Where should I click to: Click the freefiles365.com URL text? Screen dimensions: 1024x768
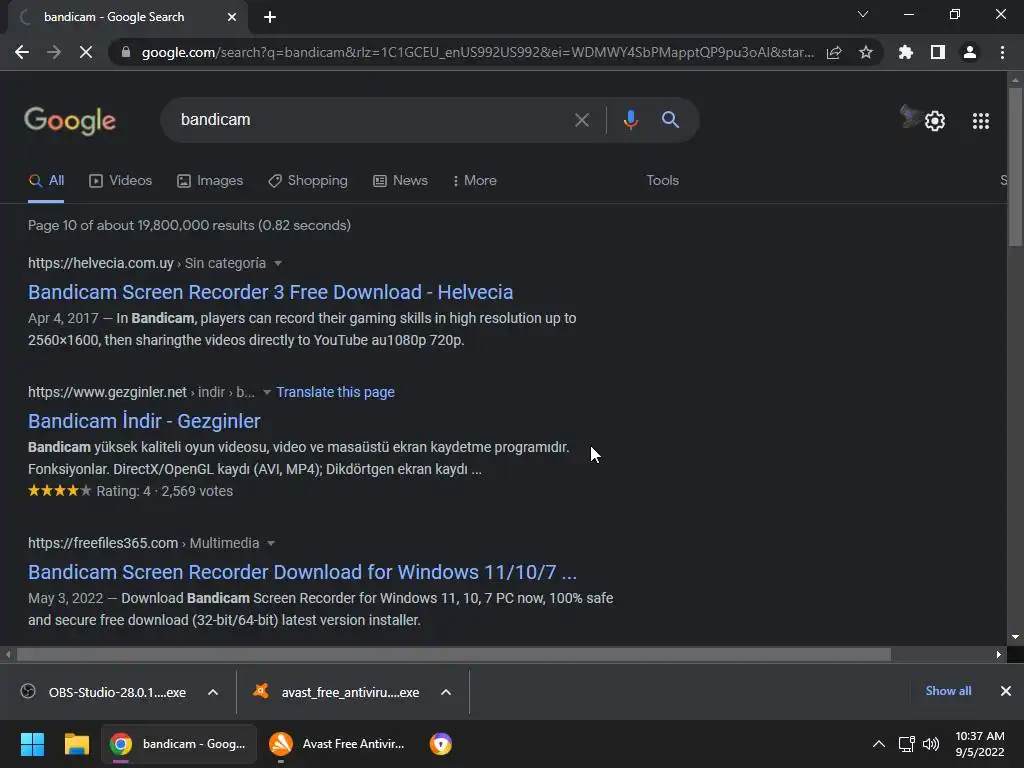103,543
